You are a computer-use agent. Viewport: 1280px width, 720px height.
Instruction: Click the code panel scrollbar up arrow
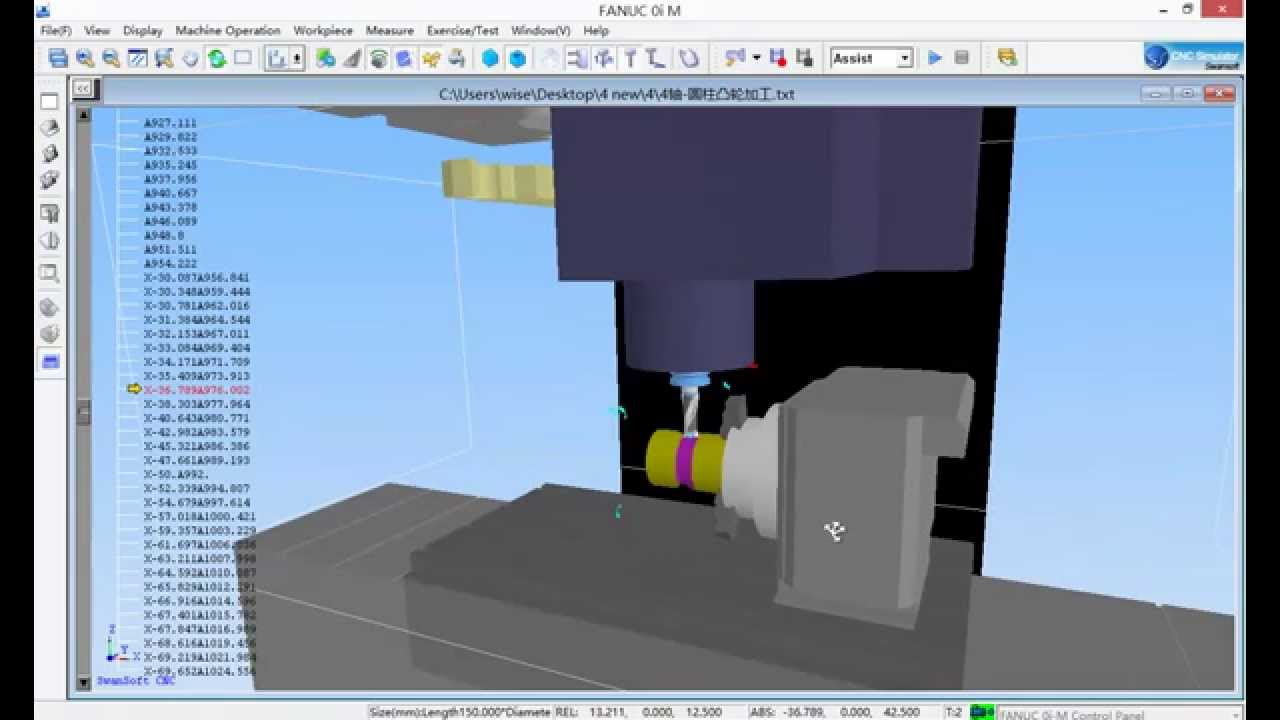(x=84, y=115)
